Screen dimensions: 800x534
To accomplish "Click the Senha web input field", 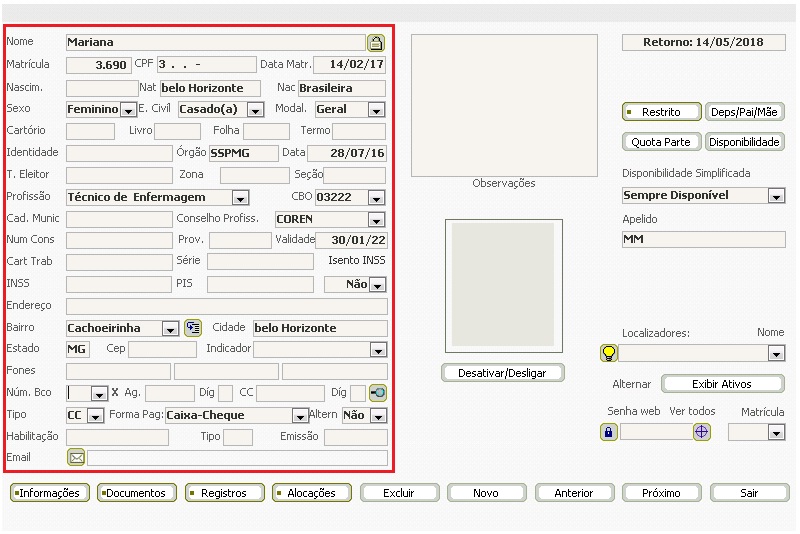I will [x=656, y=433].
